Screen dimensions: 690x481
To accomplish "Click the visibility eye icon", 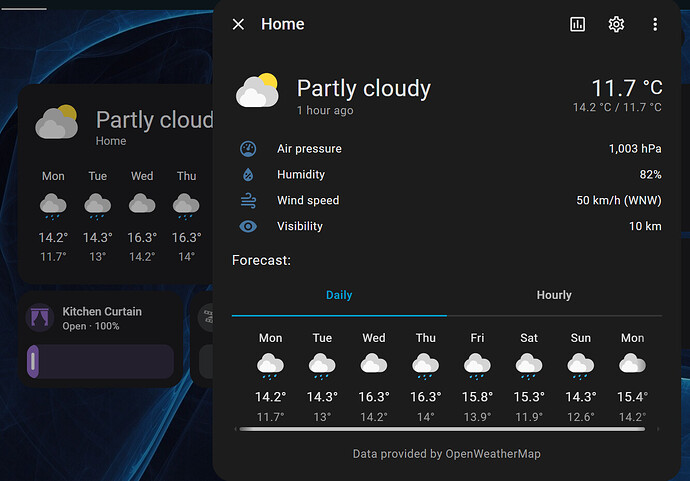I will point(248,226).
